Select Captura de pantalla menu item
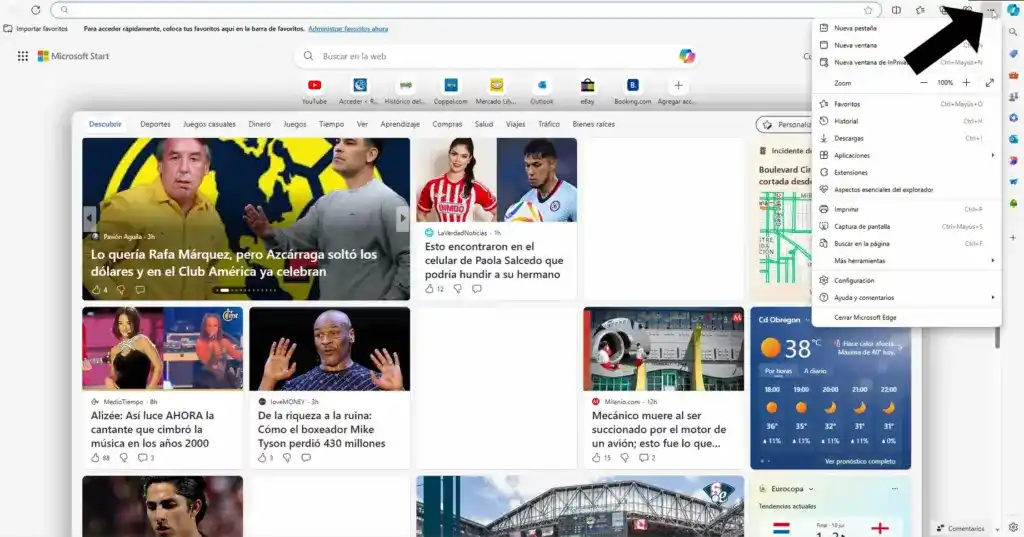 point(906,227)
